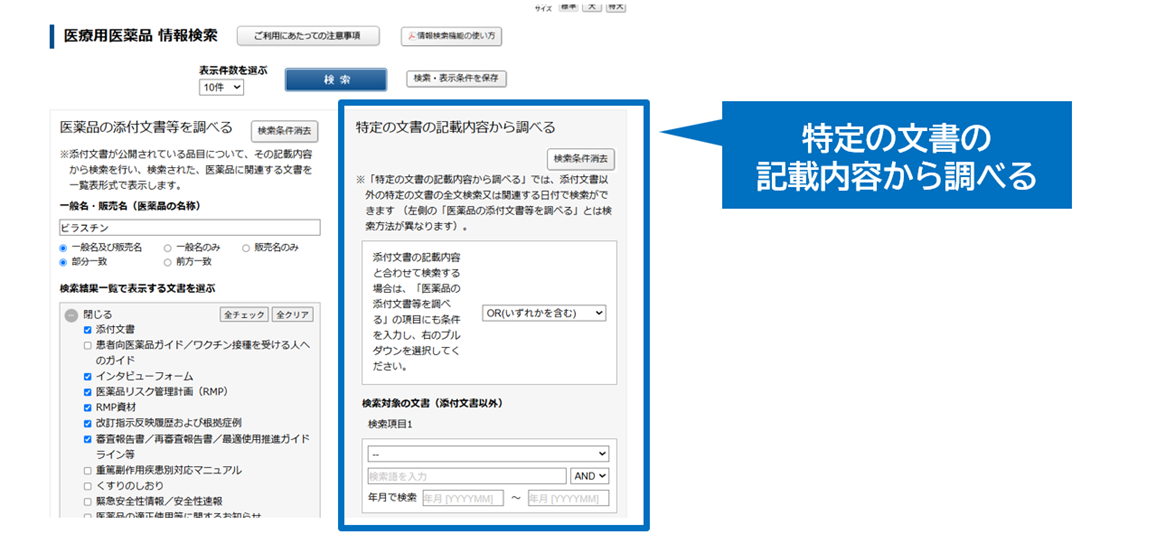This screenshot has height=553, width=1175.
Task: Check 緊急安全性情報／安全性速報 checkbox
Action: (88, 501)
